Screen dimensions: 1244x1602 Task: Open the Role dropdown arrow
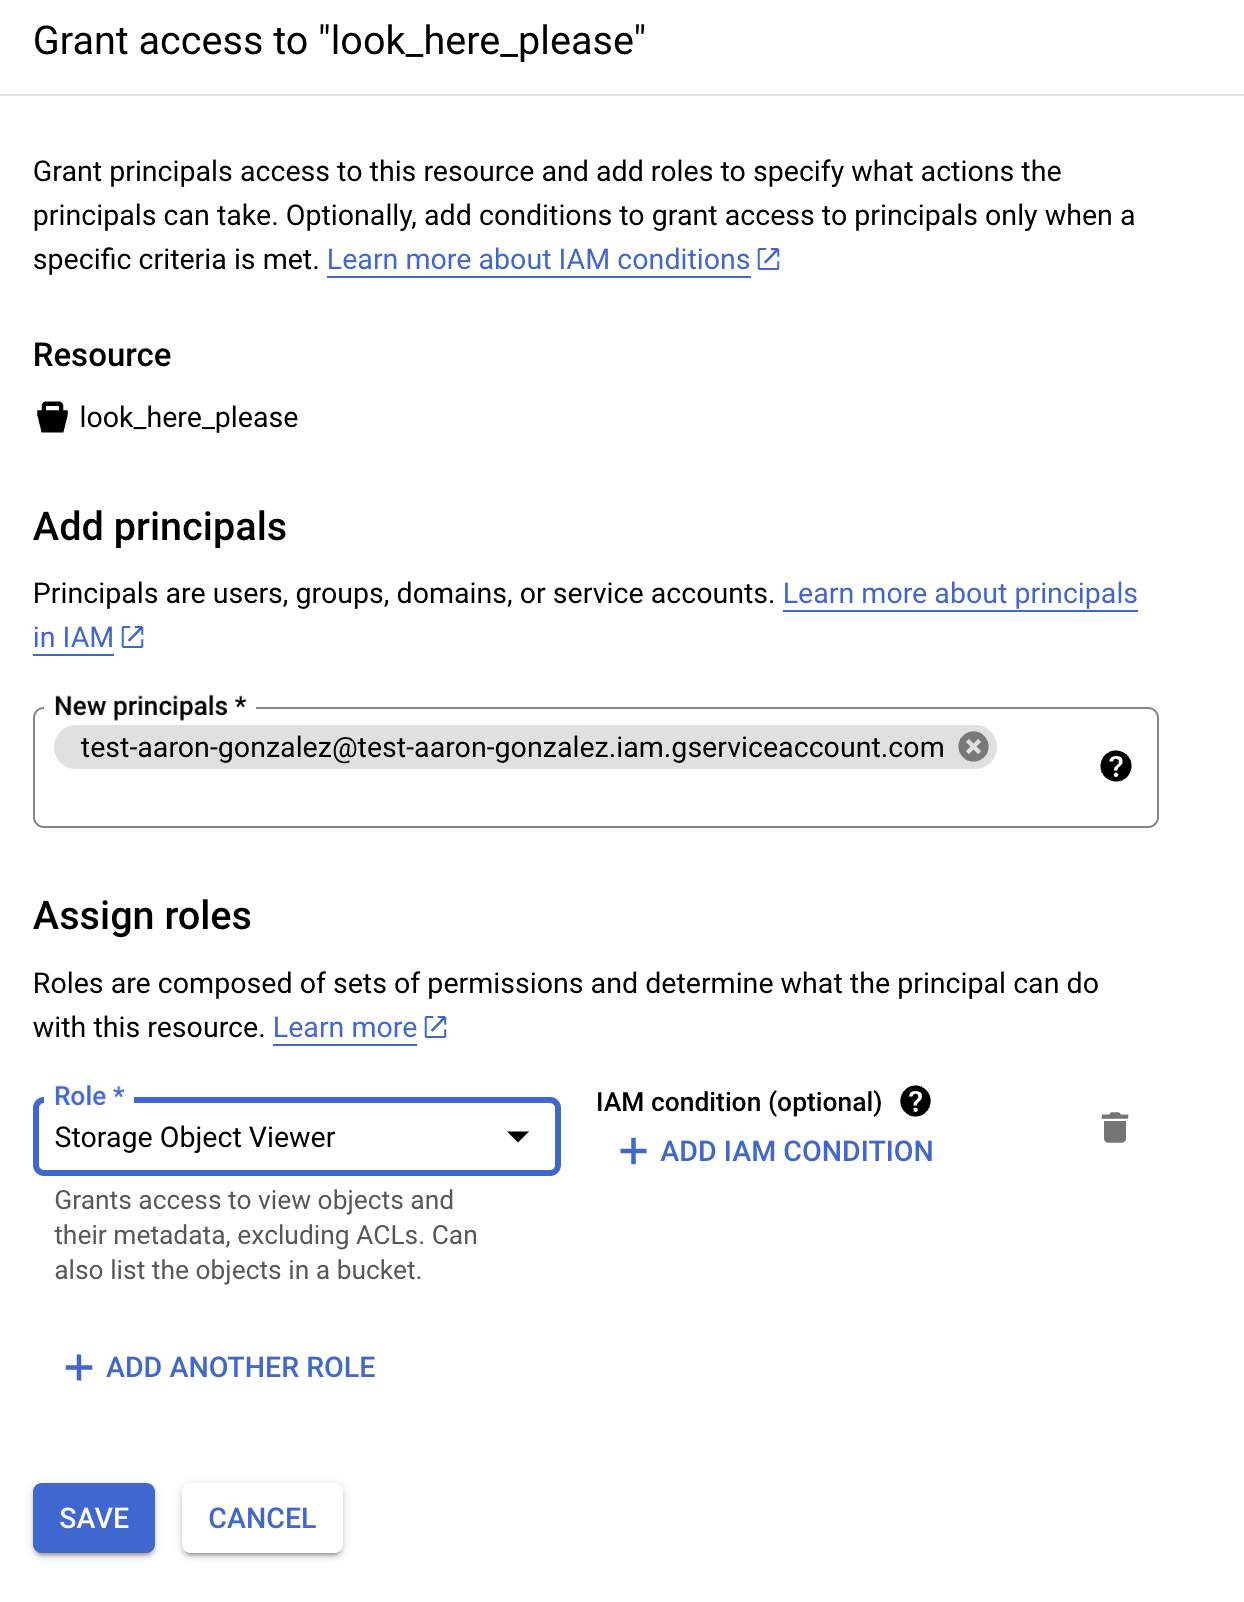517,1136
